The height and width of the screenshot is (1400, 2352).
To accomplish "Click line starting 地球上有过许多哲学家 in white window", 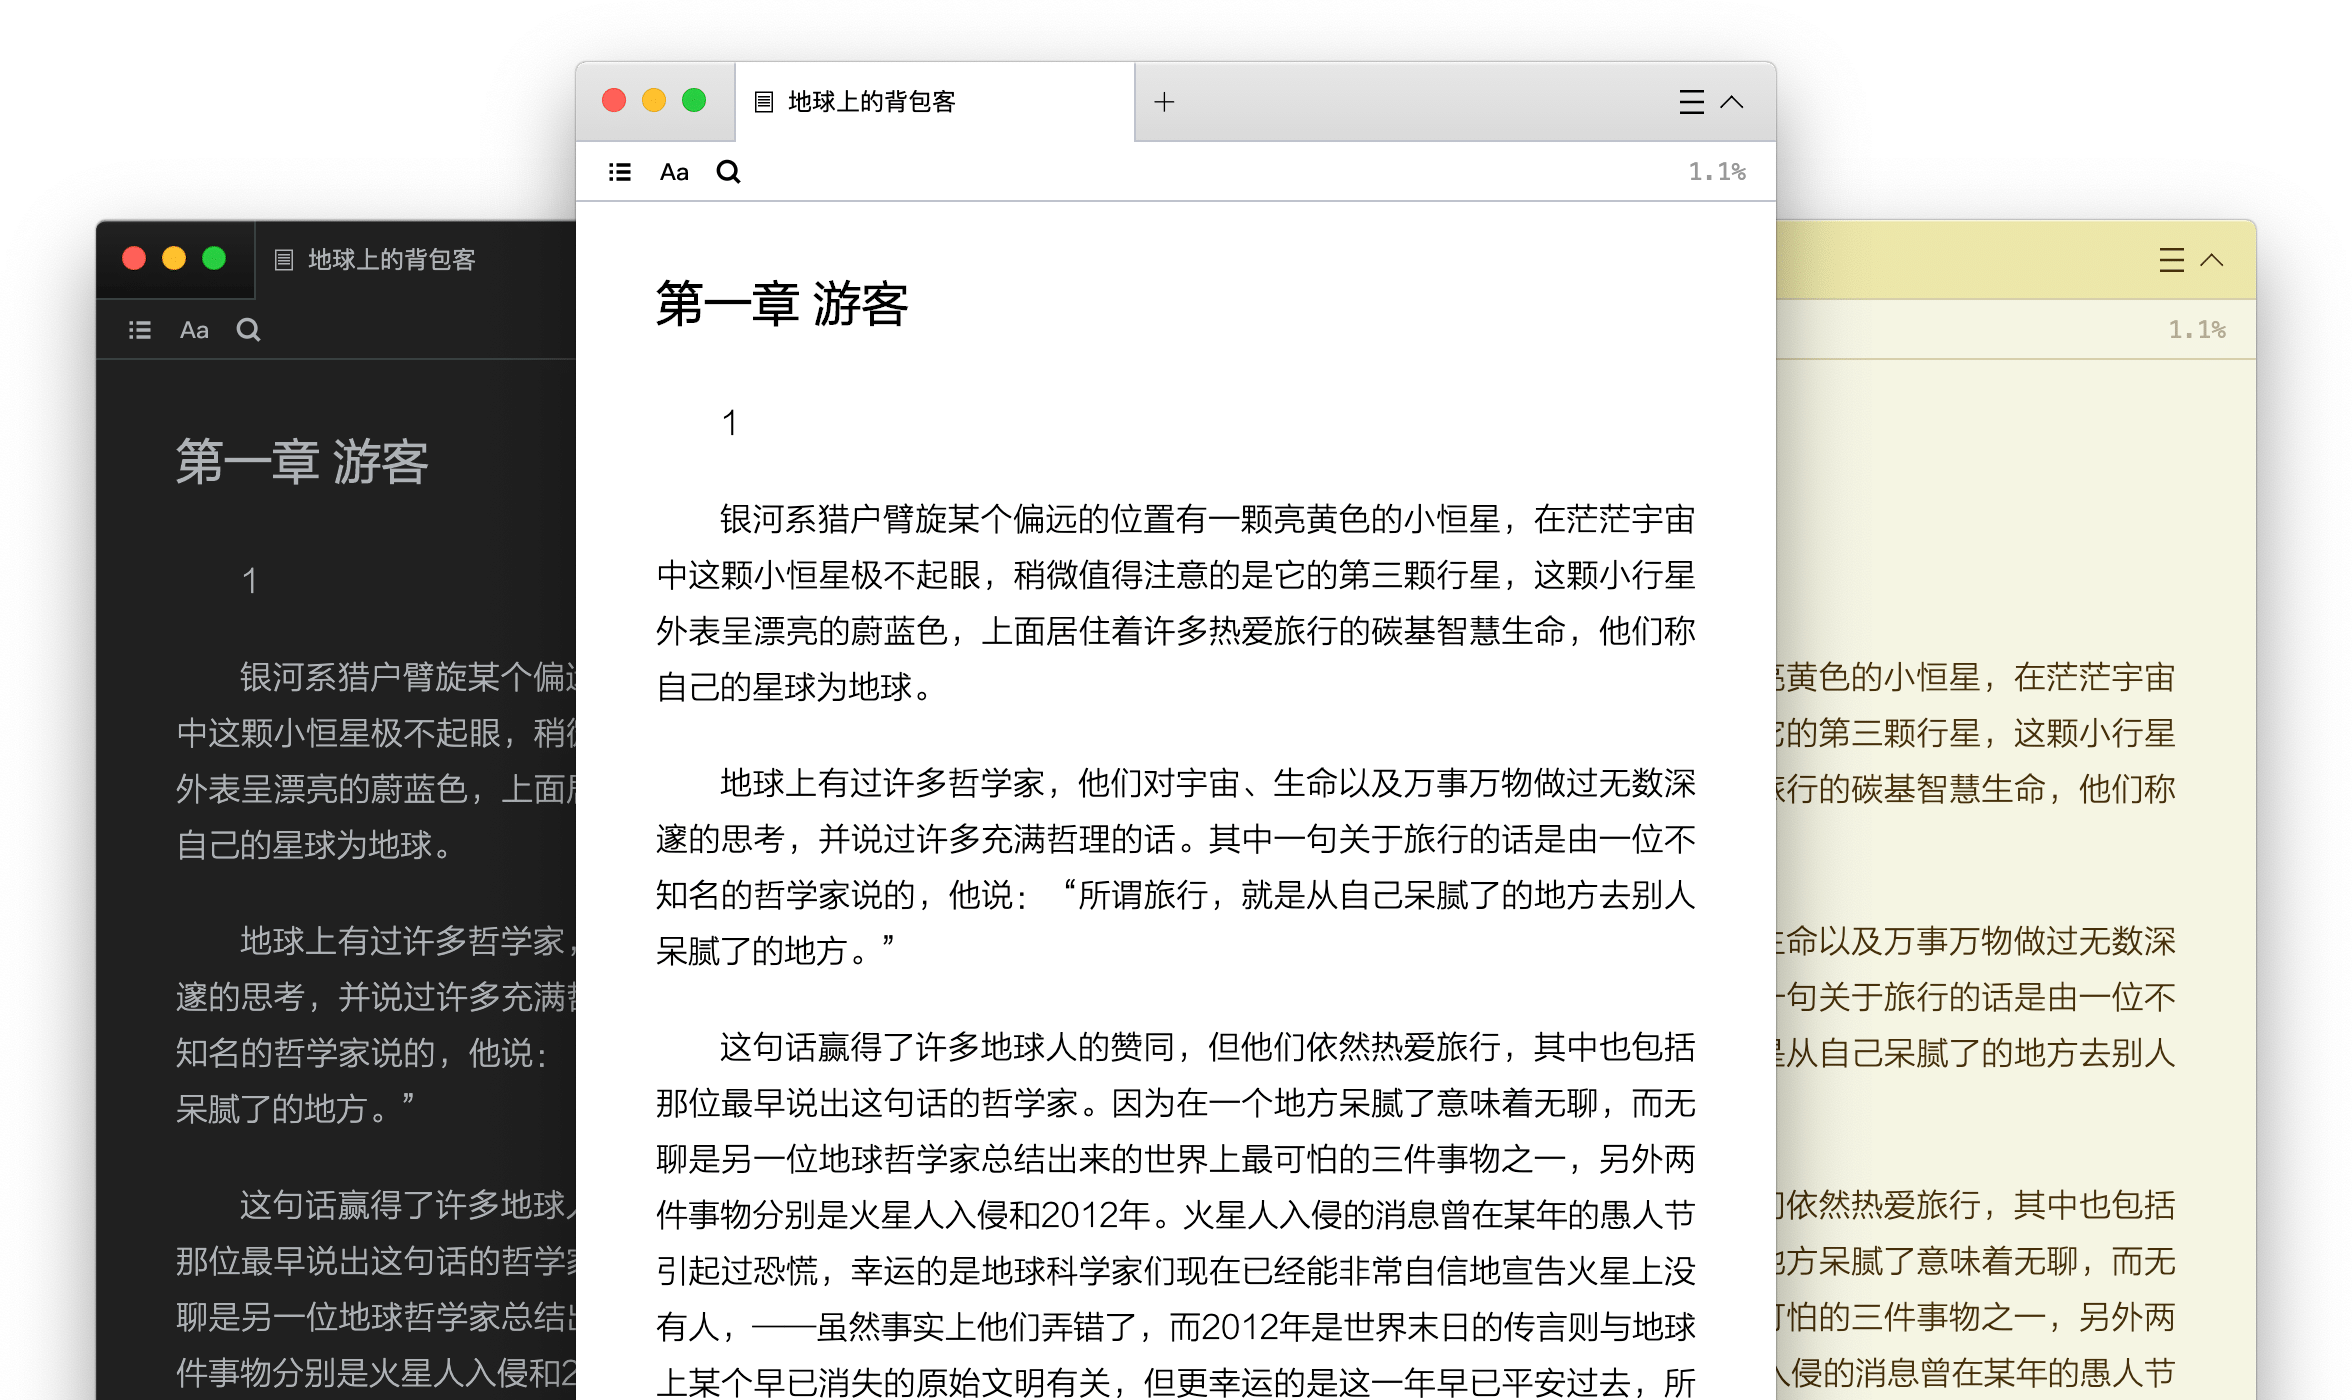I will 1208,784.
